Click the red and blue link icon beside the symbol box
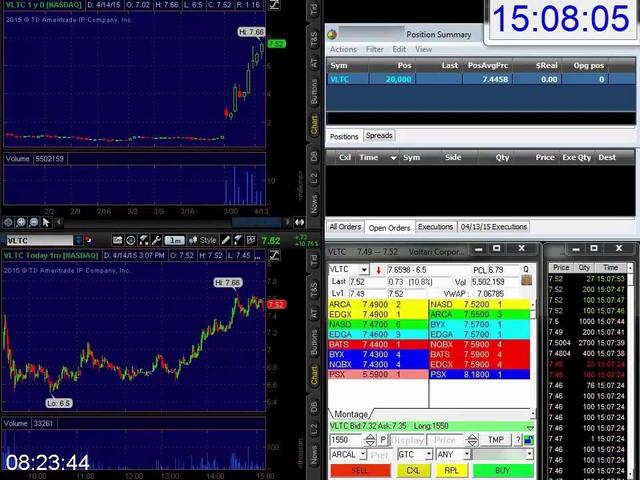Image resolution: width=640 pixels, height=480 pixels. click(89, 240)
